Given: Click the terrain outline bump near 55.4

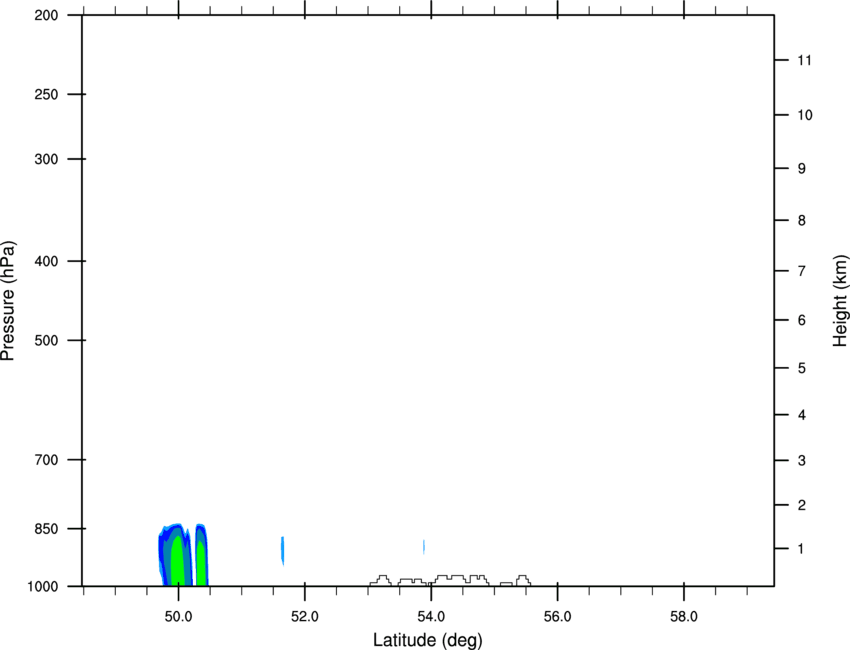Looking at the screenshot, I should point(523,581).
